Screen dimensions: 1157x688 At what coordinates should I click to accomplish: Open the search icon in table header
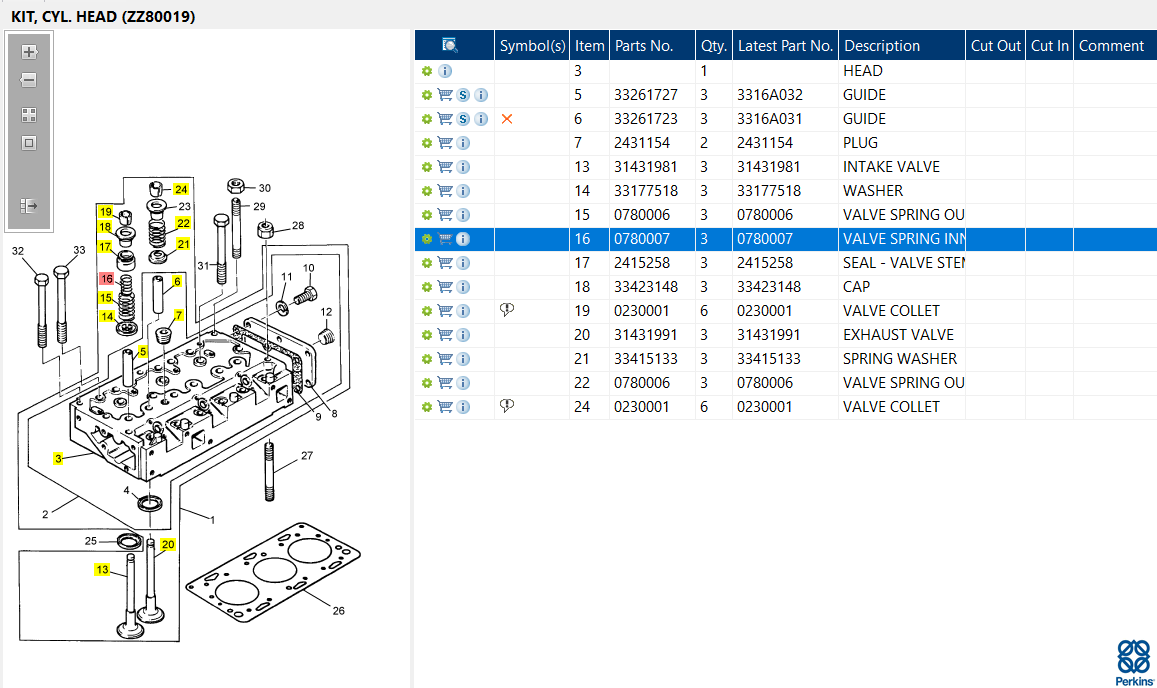click(x=450, y=45)
